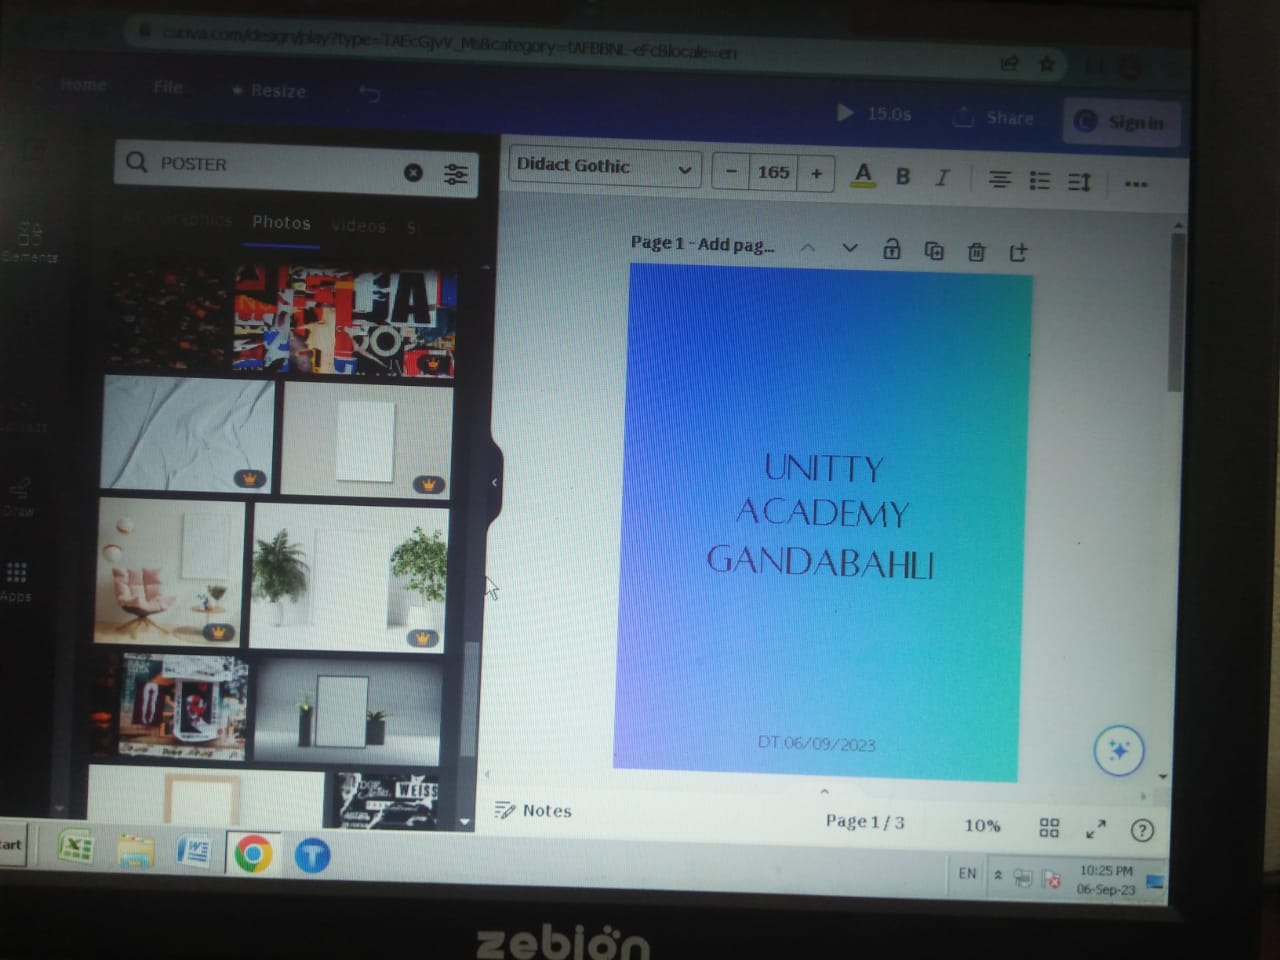The height and width of the screenshot is (960, 1280).
Task: Change text alignment
Action: point(999,180)
